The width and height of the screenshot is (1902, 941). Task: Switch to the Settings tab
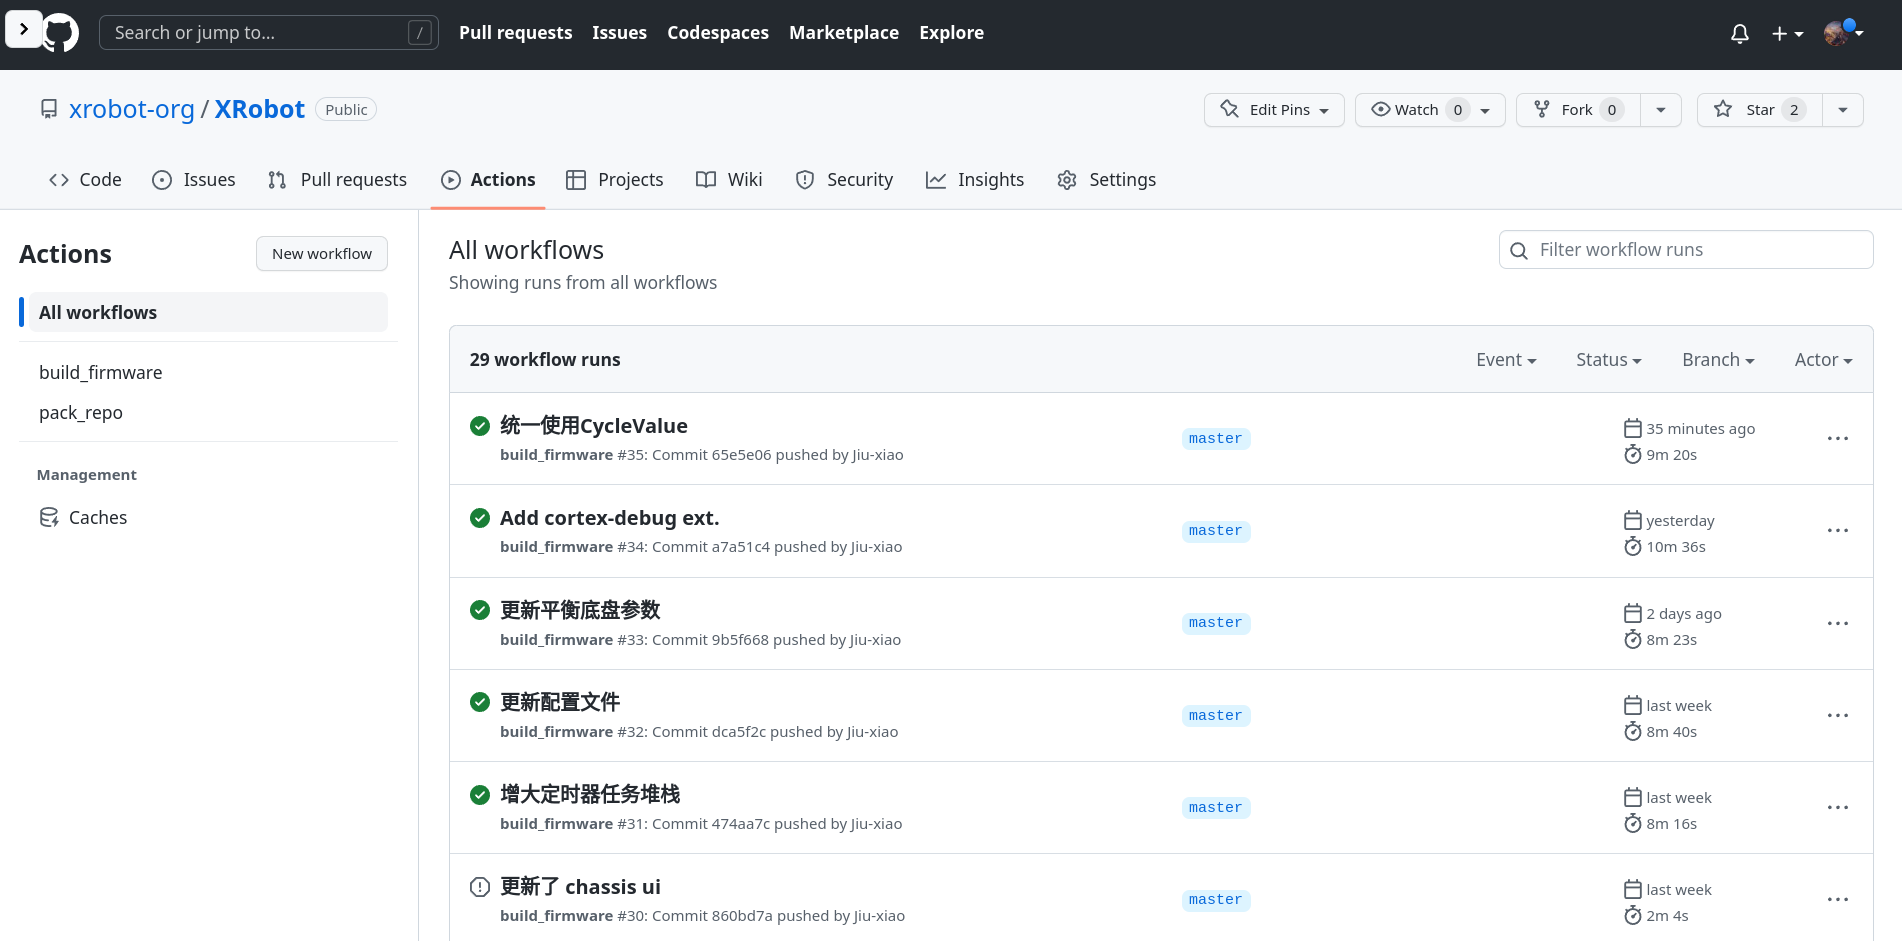click(1106, 180)
